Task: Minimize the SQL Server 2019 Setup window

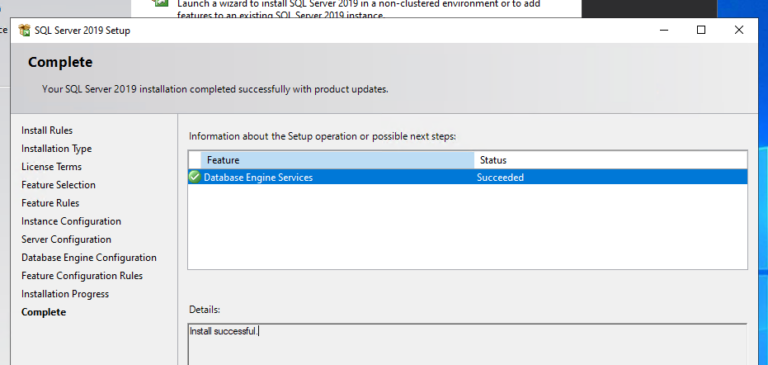Action: click(664, 30)
